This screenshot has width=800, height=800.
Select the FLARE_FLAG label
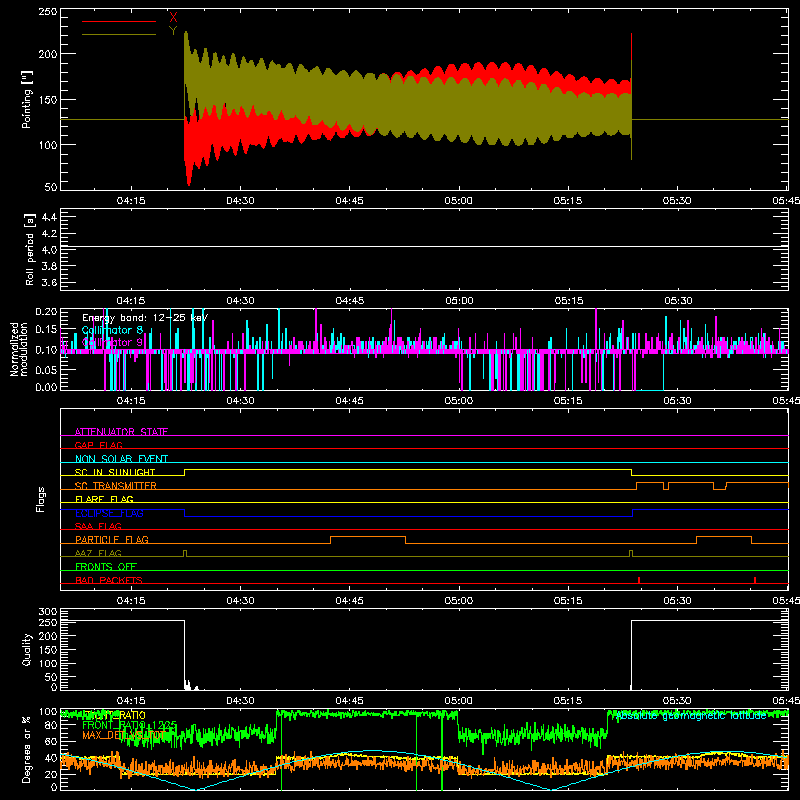[104, 499]
